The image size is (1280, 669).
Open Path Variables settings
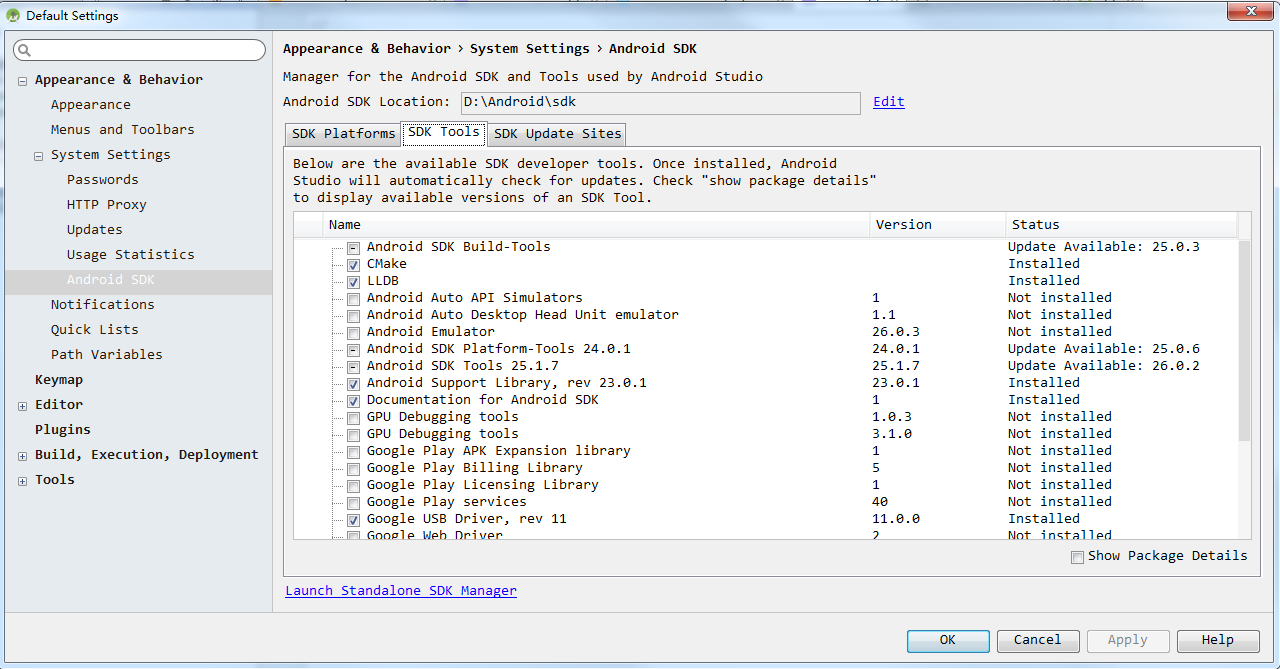pos(107,355)
